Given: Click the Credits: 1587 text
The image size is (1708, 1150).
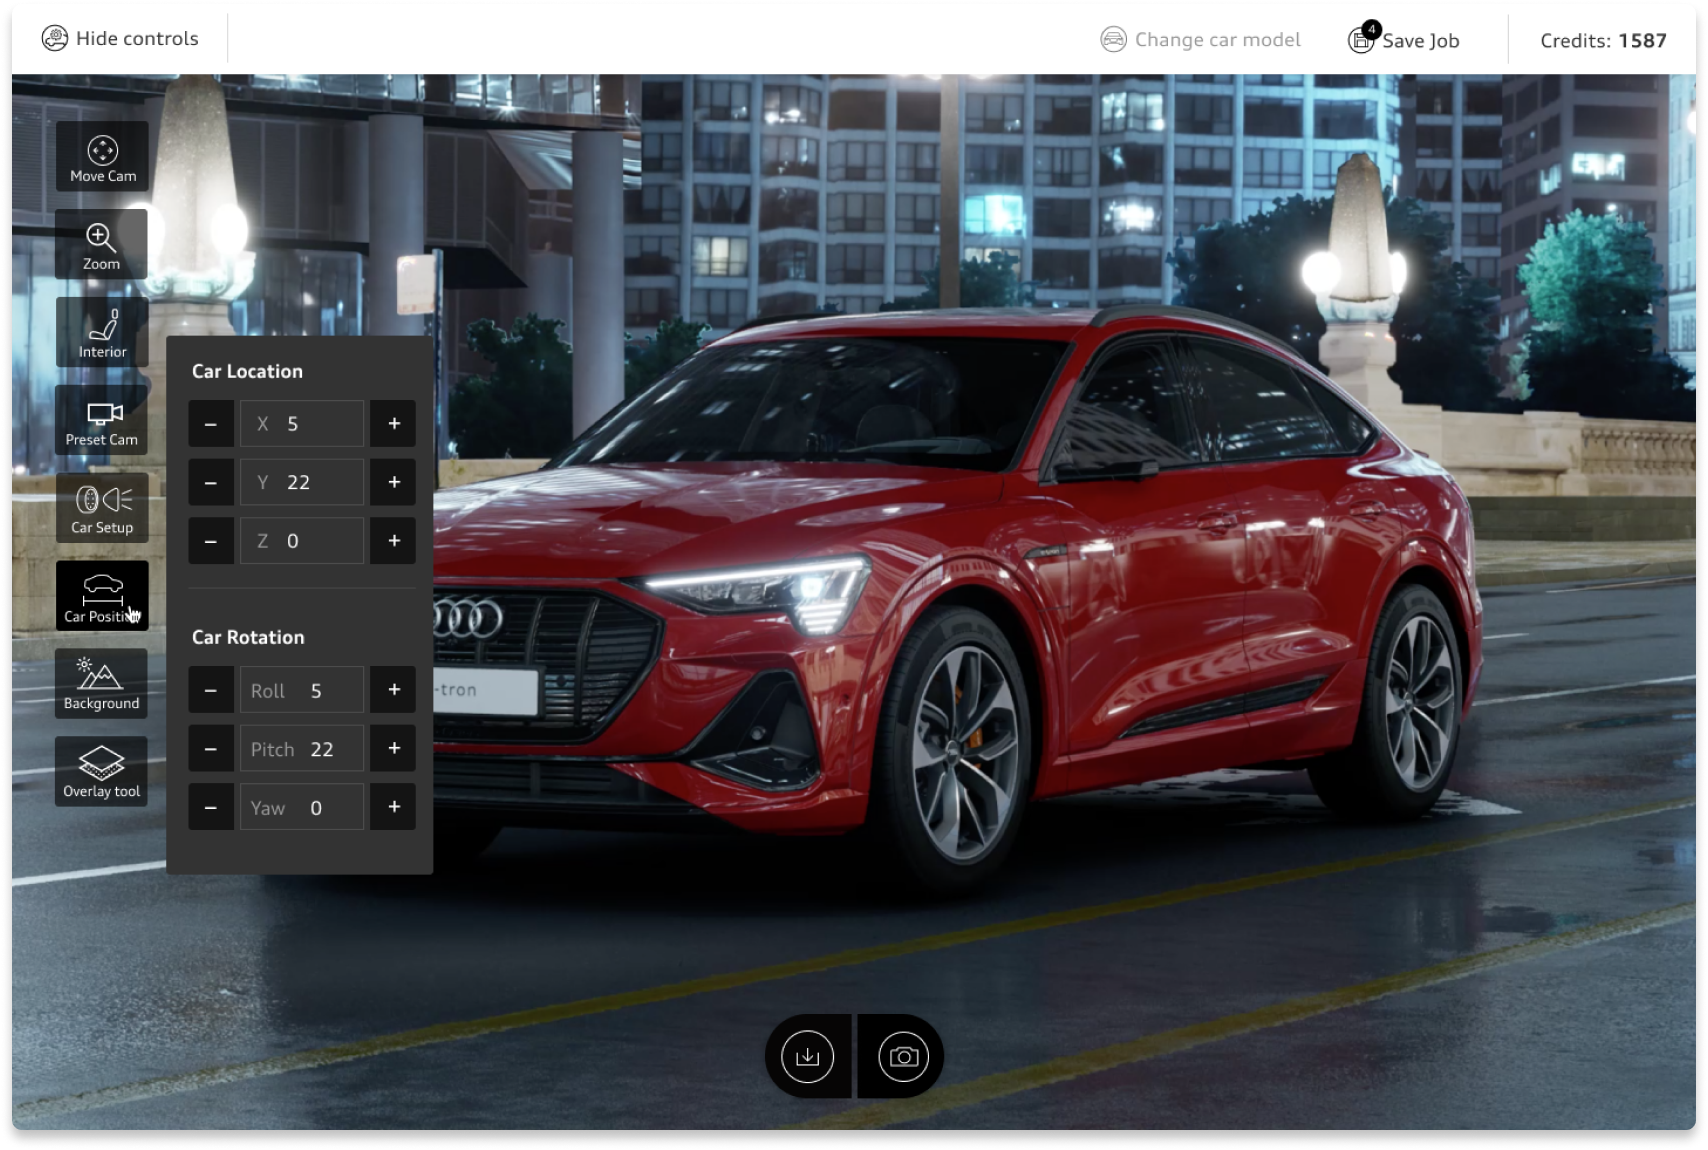Looking at the screenshot, I should click(x=1603, y=41).
